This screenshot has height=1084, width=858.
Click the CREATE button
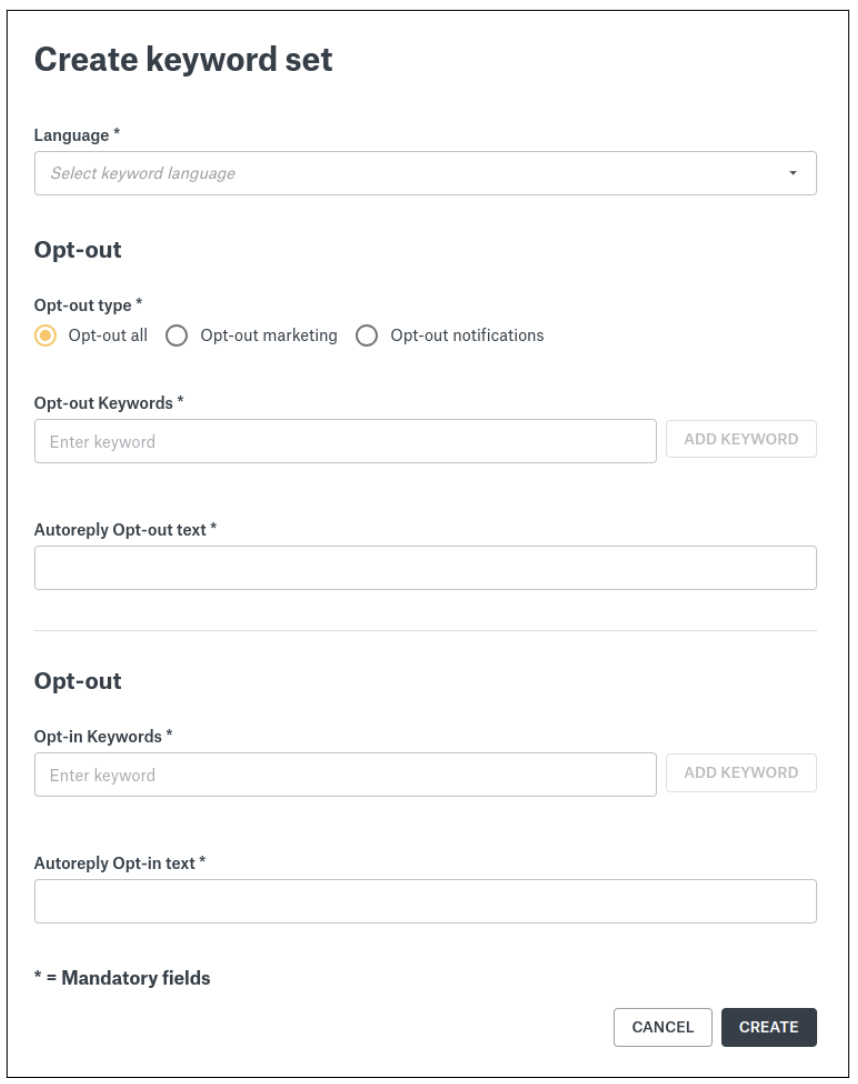(x=768, y=1027)
